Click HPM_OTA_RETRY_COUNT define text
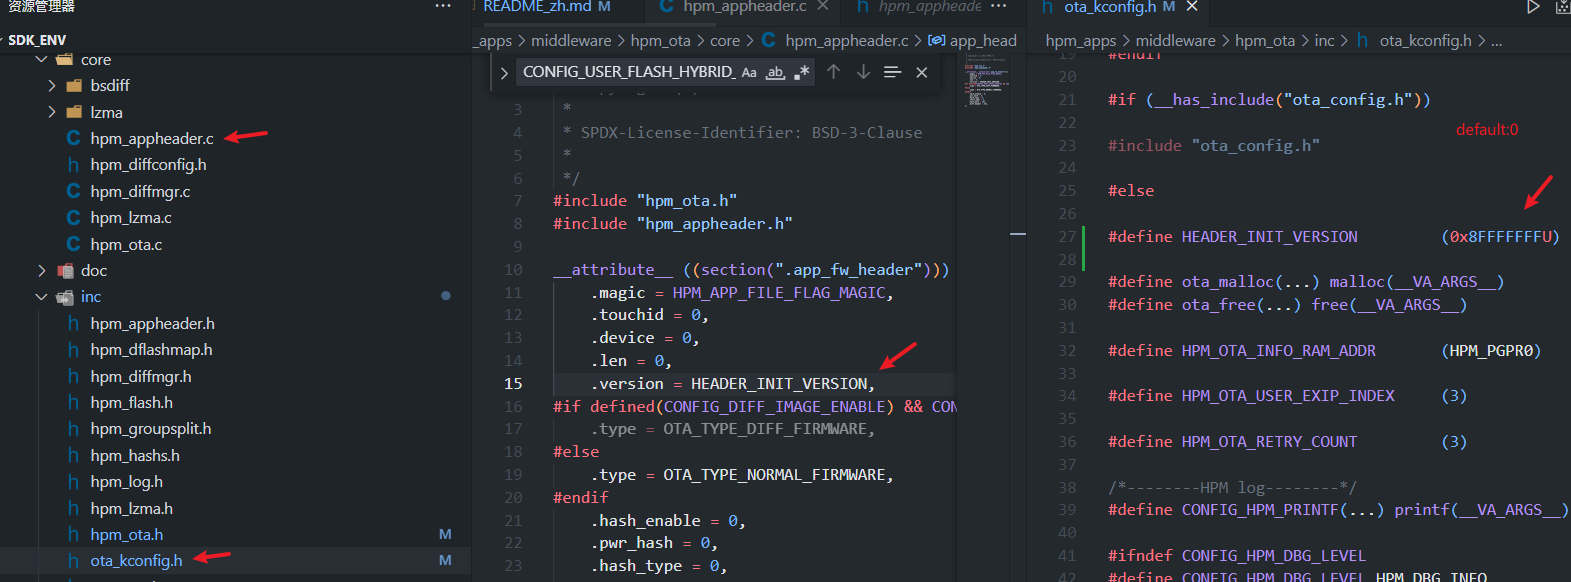The width and height of the screenshot is (1571, 582). click(1269, 442)
